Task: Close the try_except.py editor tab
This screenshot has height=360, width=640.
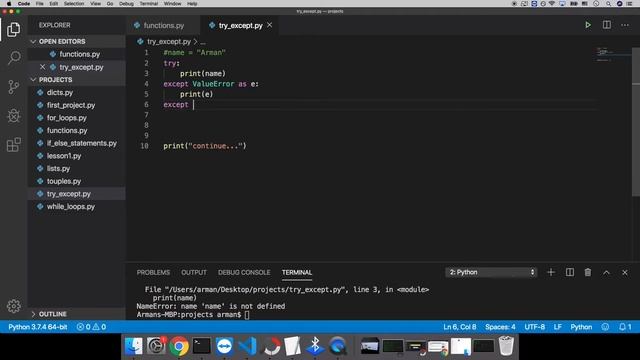Action: tap(269, 25)
